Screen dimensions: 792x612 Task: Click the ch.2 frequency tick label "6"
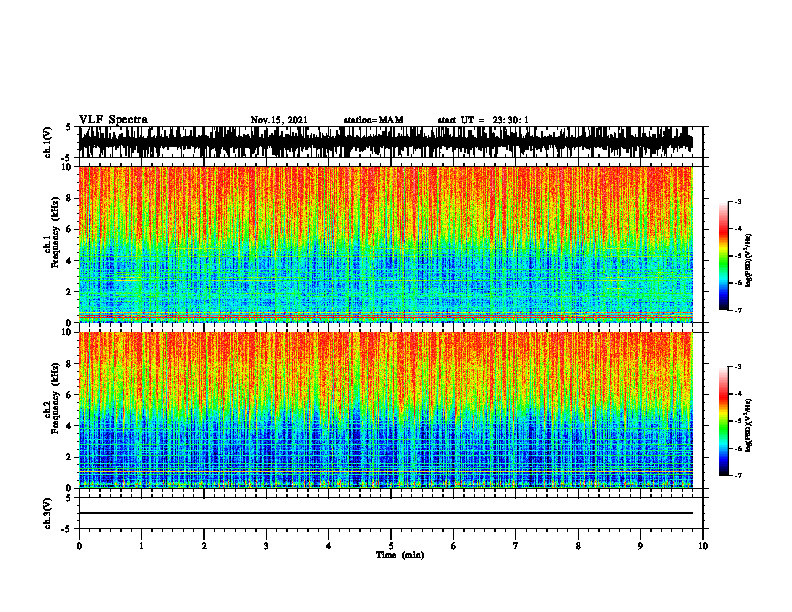click(x=70, y=395)
